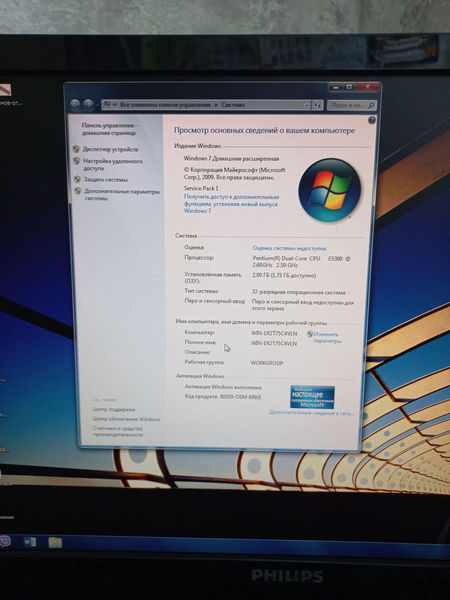This screenshot has width=450, height=600.
Task: Open Защита системы link
Action: 106,179
